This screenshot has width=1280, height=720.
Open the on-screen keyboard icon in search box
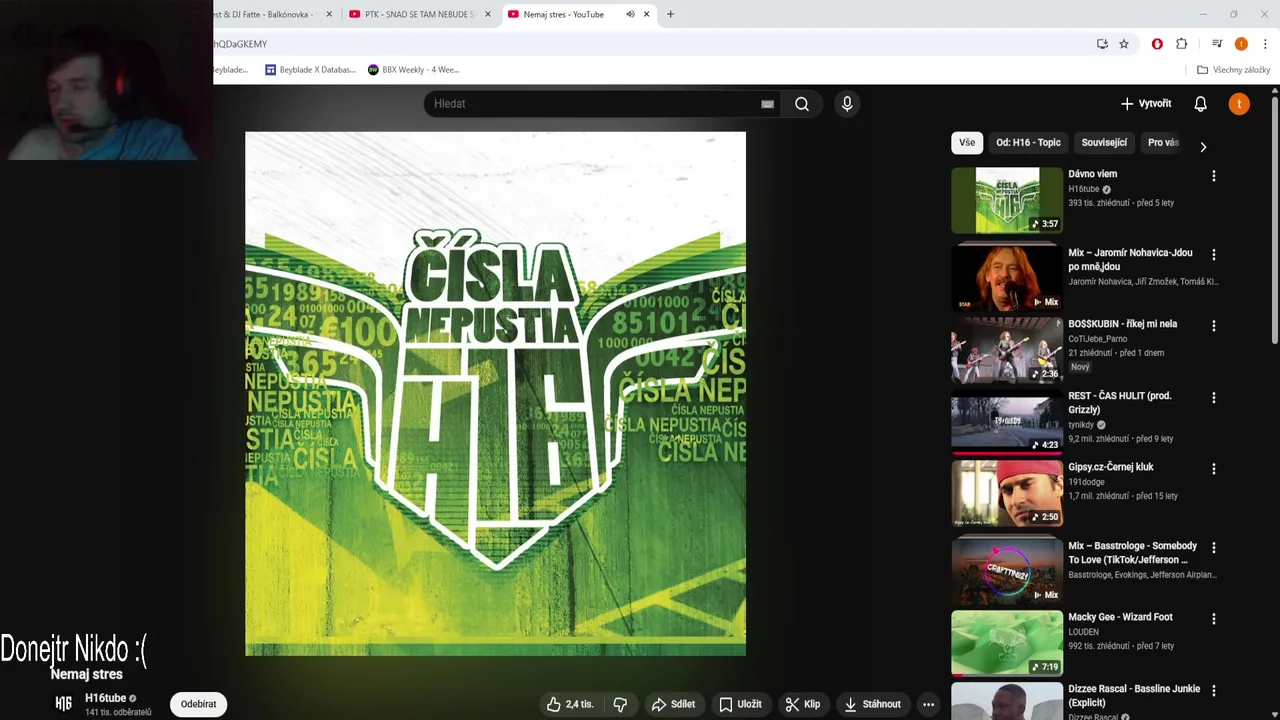pyautogui.click(x=767, y=104)
